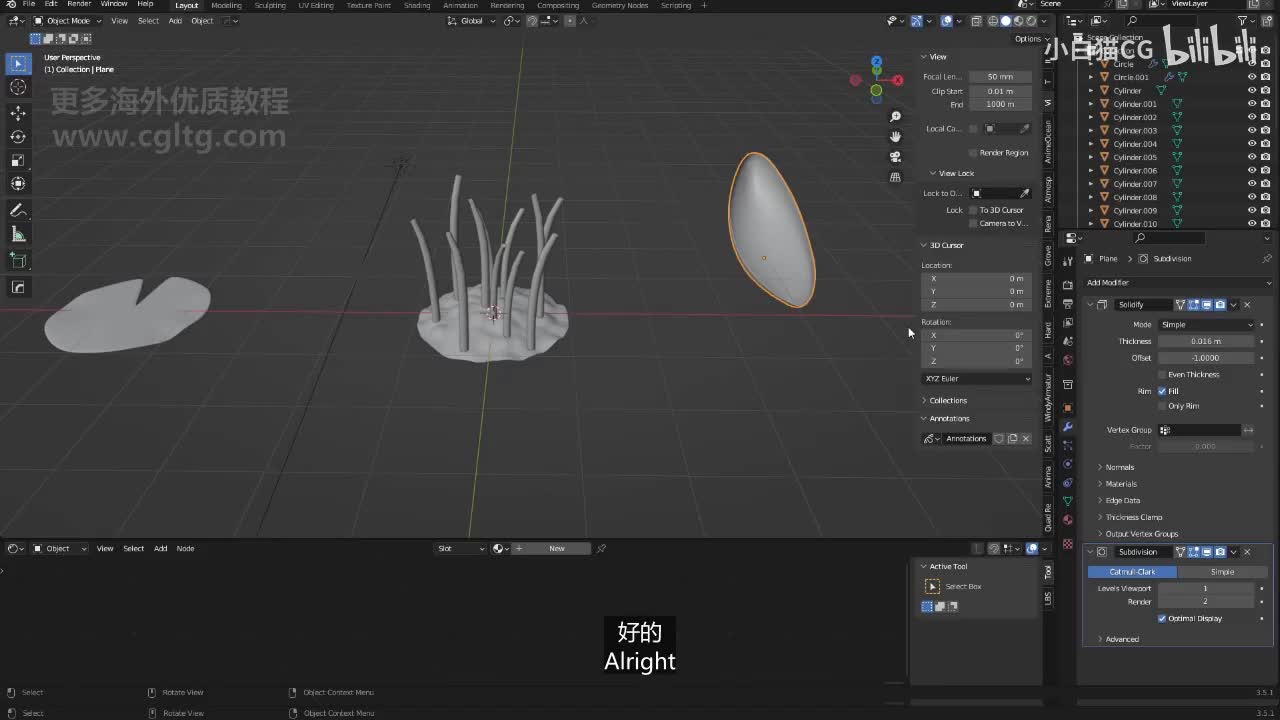Check Lock To 3D Cursor

point(973,210)
